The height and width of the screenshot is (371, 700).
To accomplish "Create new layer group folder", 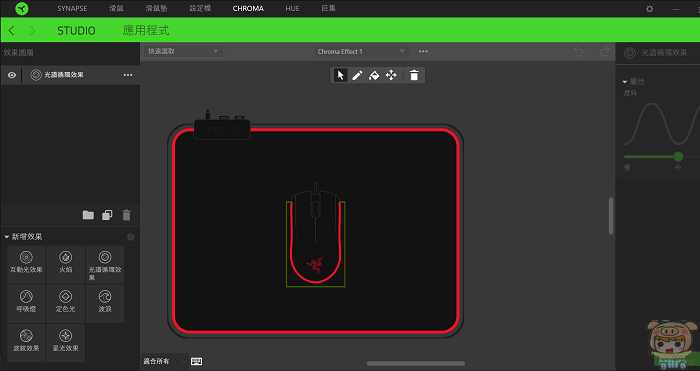I will pos(88,215).
